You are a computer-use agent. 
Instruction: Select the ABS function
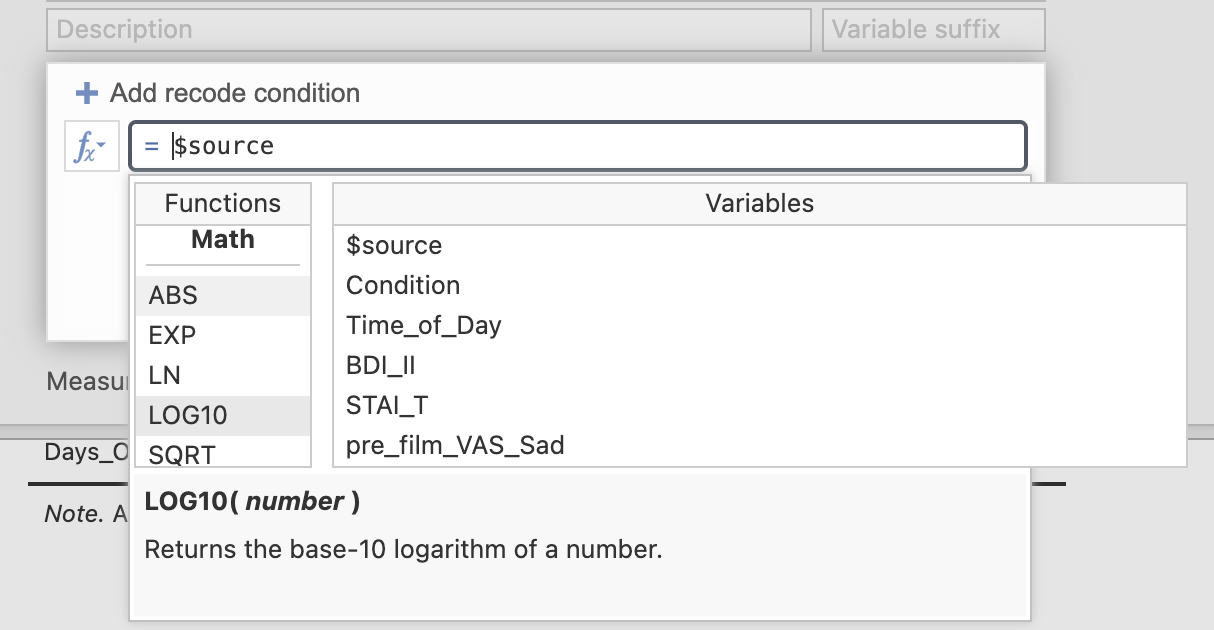tap(223, 296)
